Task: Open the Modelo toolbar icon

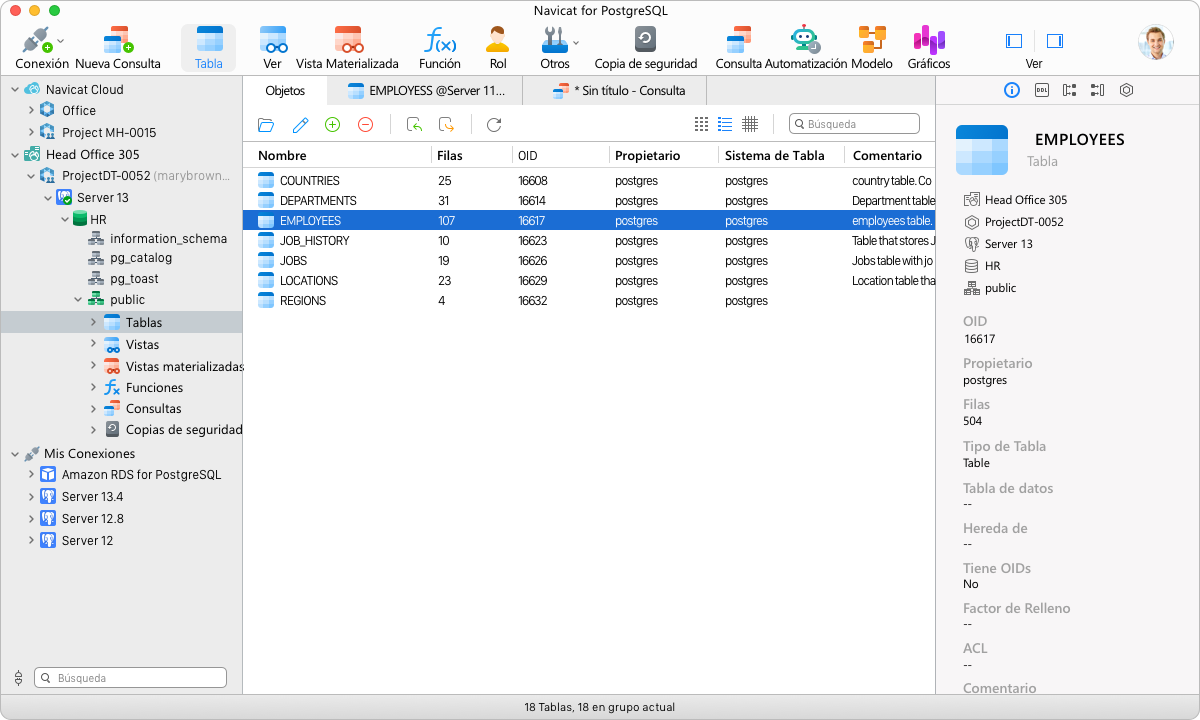Action: click(871, 41)
